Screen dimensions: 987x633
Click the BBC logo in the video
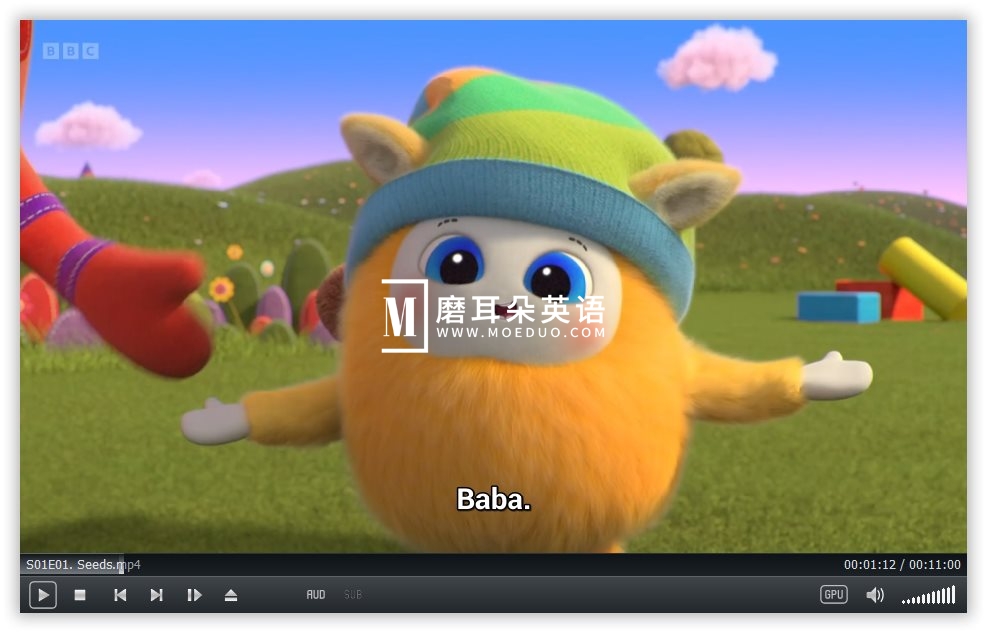pos(68,48)
